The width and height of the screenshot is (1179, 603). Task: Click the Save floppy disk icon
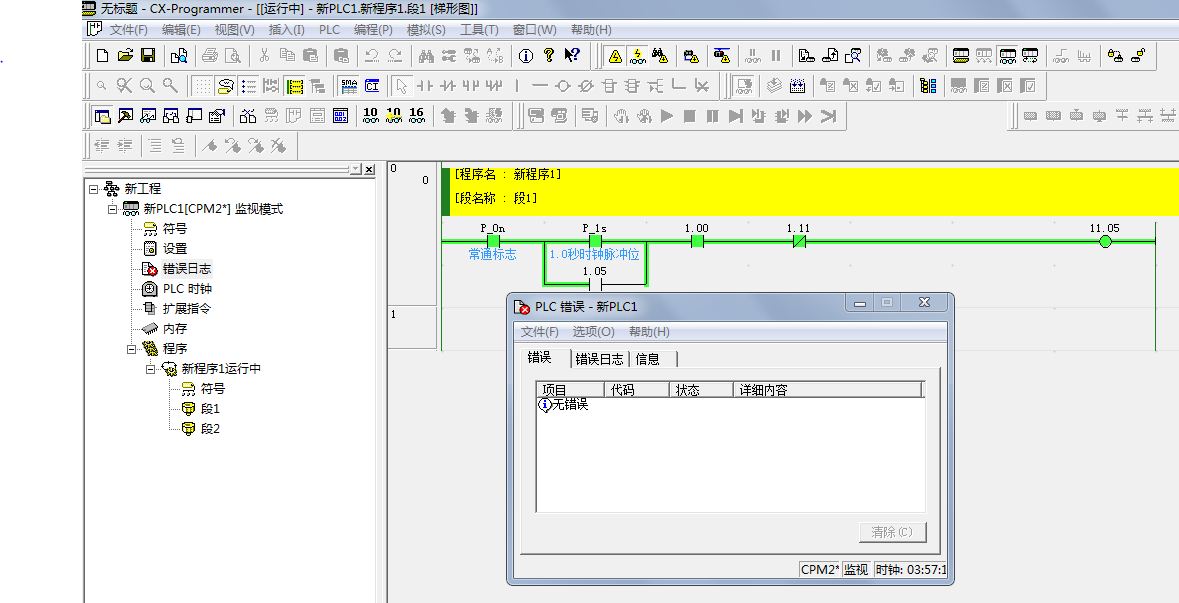(147, 56)
